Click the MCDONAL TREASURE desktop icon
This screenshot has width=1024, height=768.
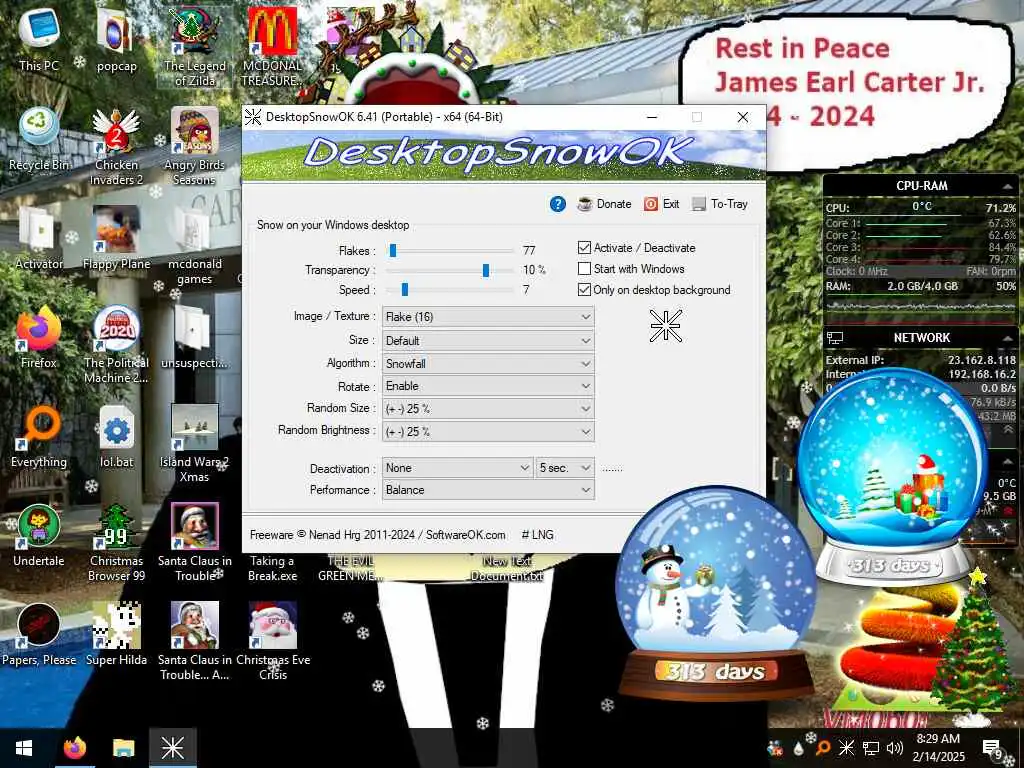pos(273,47)
